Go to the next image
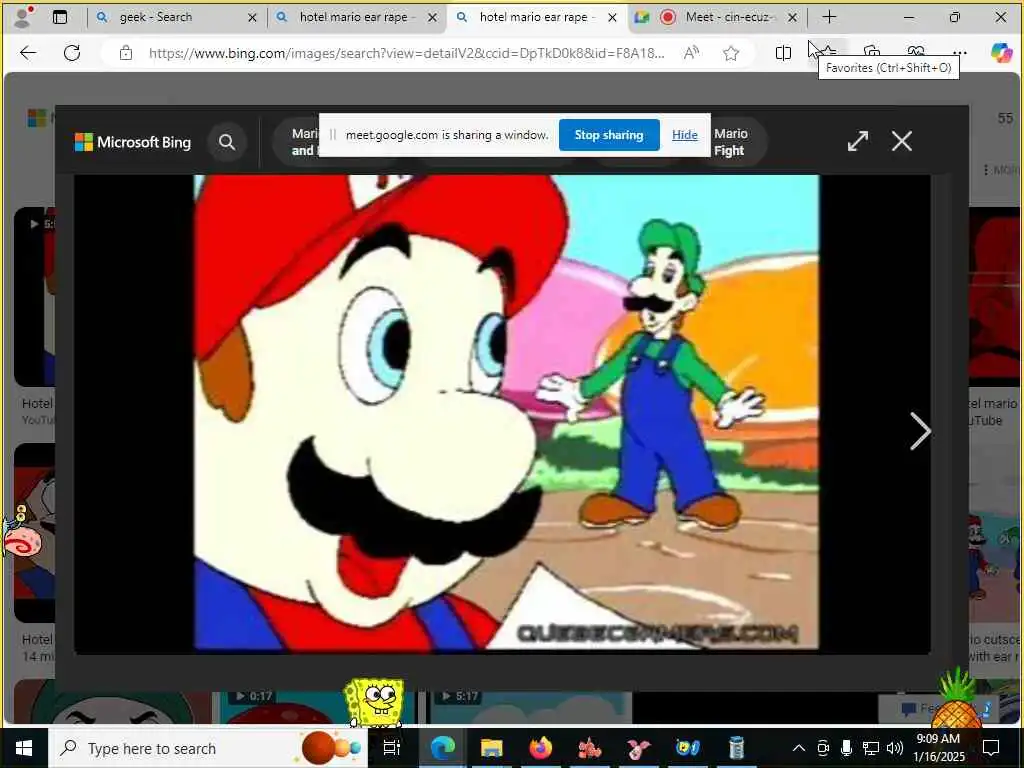 click(x=920, y=431)
